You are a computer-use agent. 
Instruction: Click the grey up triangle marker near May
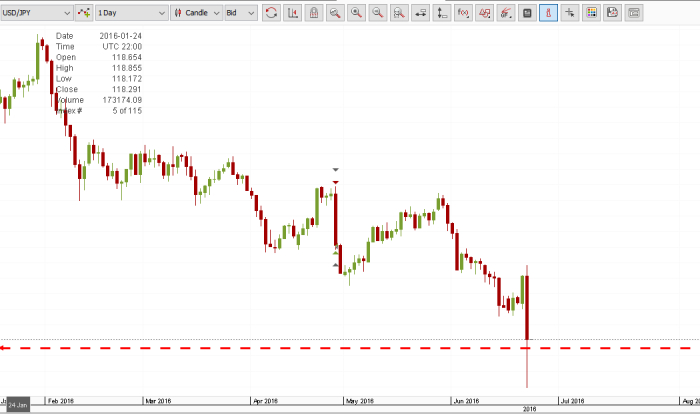[336, 265]
